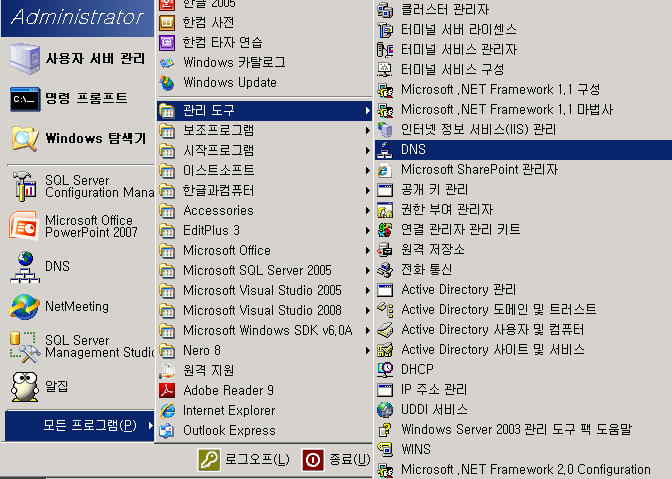Image resolution: width=672 pixels, height=479 pixels.
Task: Expand Microsoft SQL Server 2005 submenu arrow
Action: point(367,270)
